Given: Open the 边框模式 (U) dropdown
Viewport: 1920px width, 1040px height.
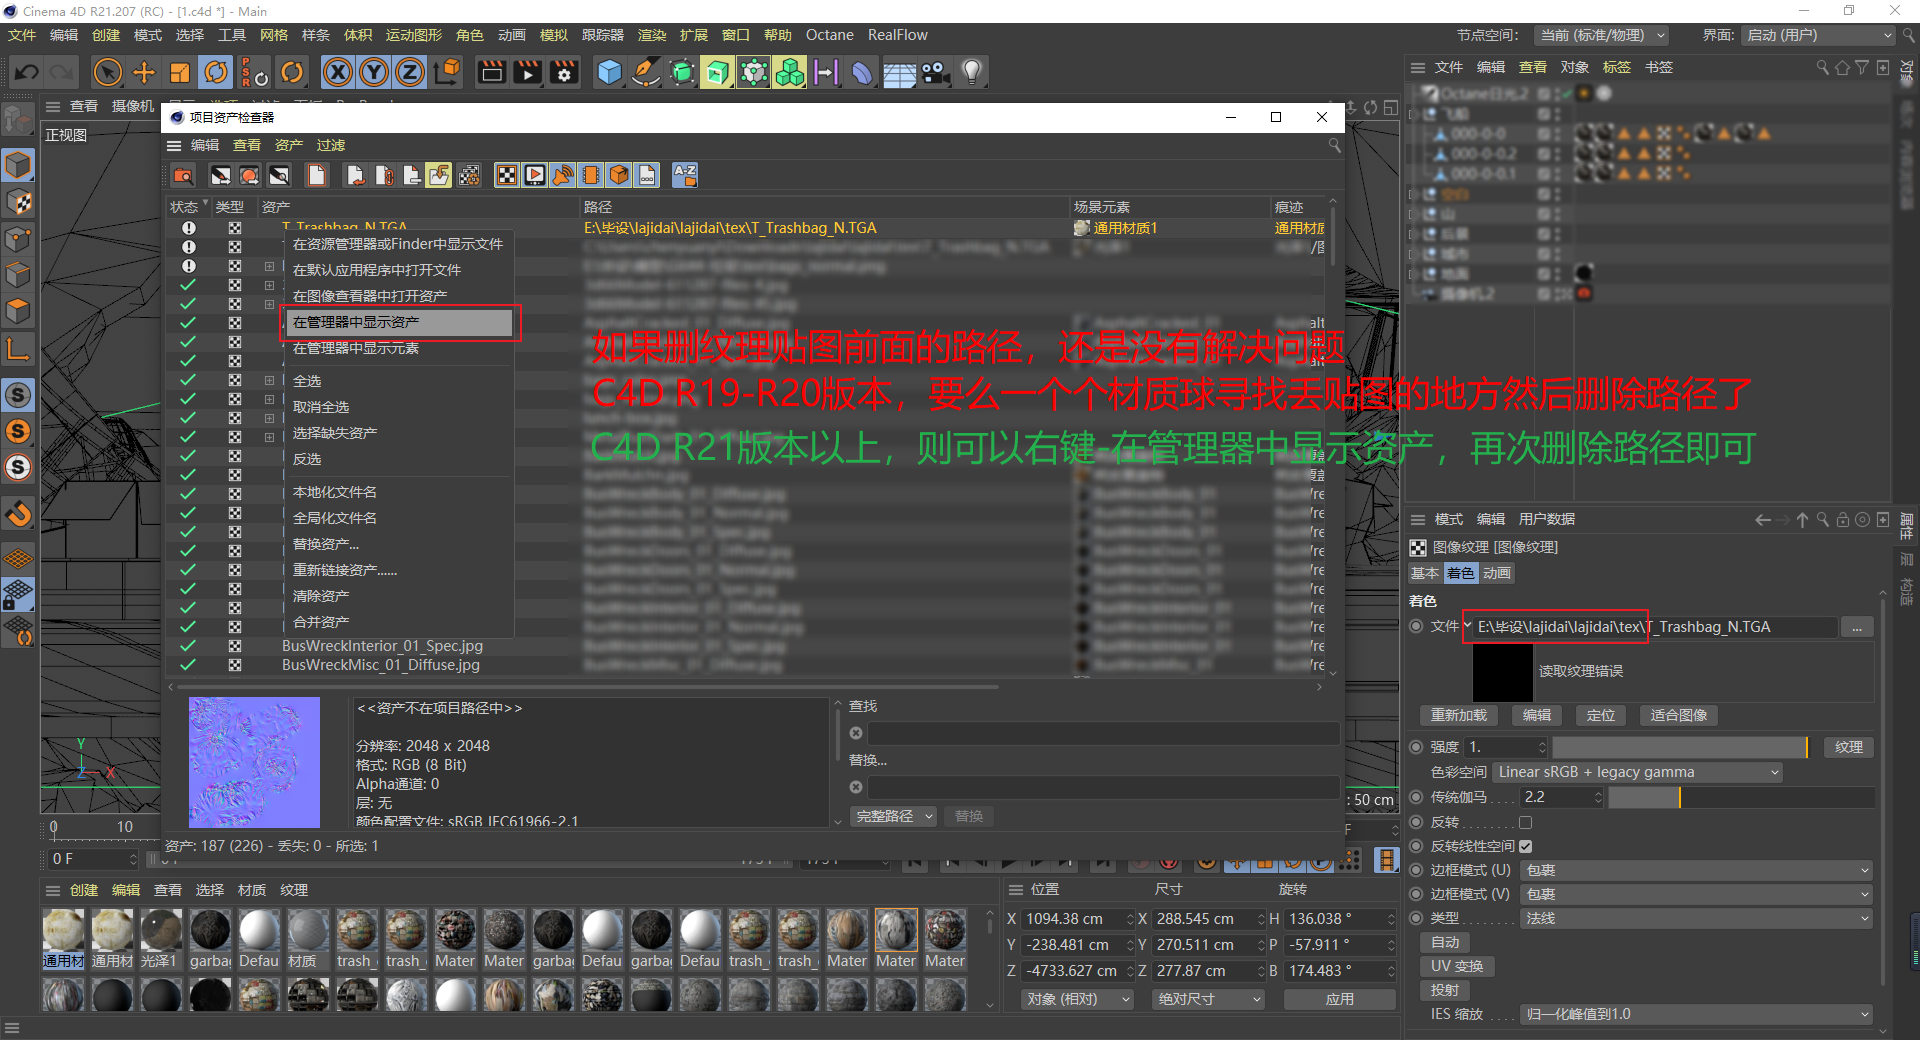Looking at the screenshot, I should [1696, 870].
